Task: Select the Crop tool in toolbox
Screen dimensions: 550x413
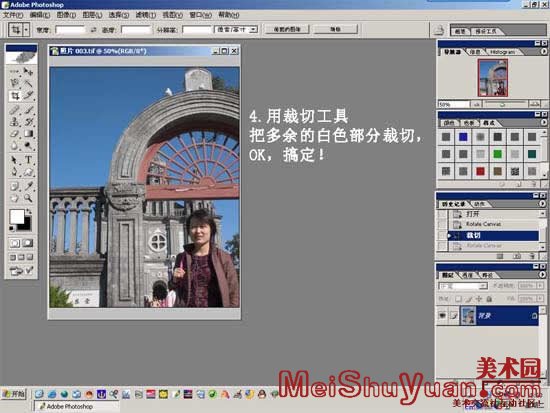Action: 14,95
